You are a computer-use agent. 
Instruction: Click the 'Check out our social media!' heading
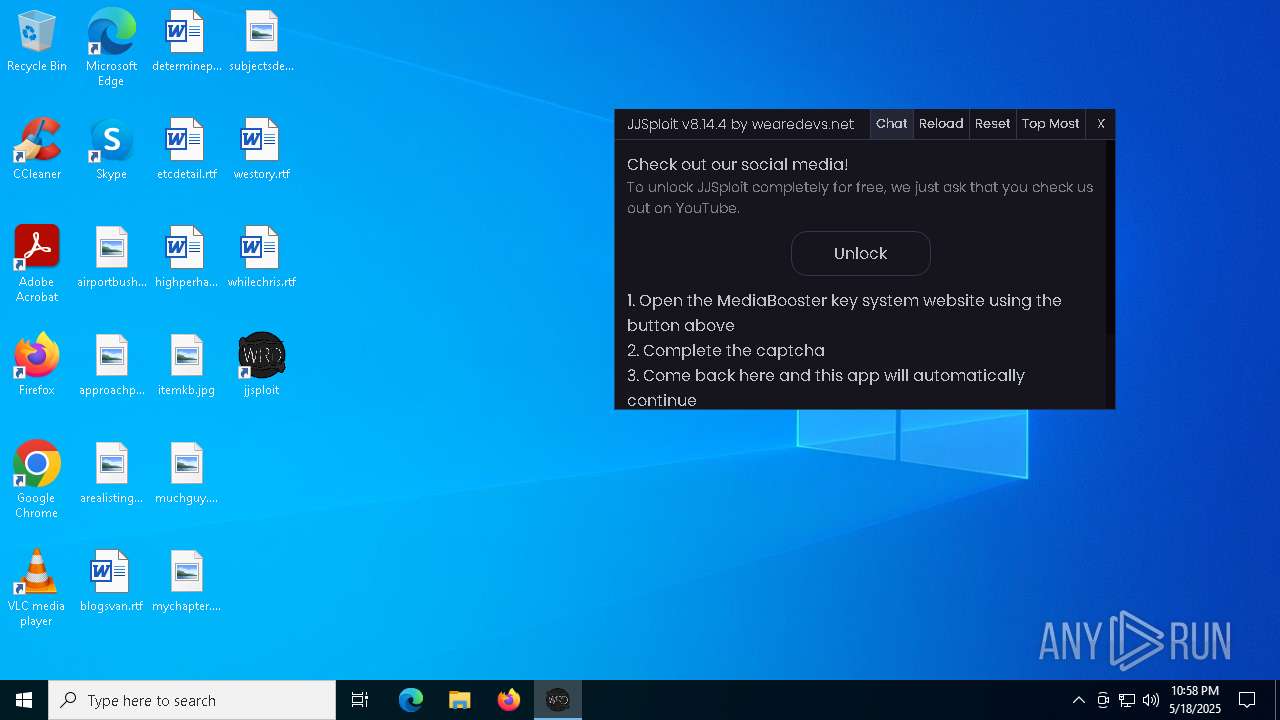(737, 165)
